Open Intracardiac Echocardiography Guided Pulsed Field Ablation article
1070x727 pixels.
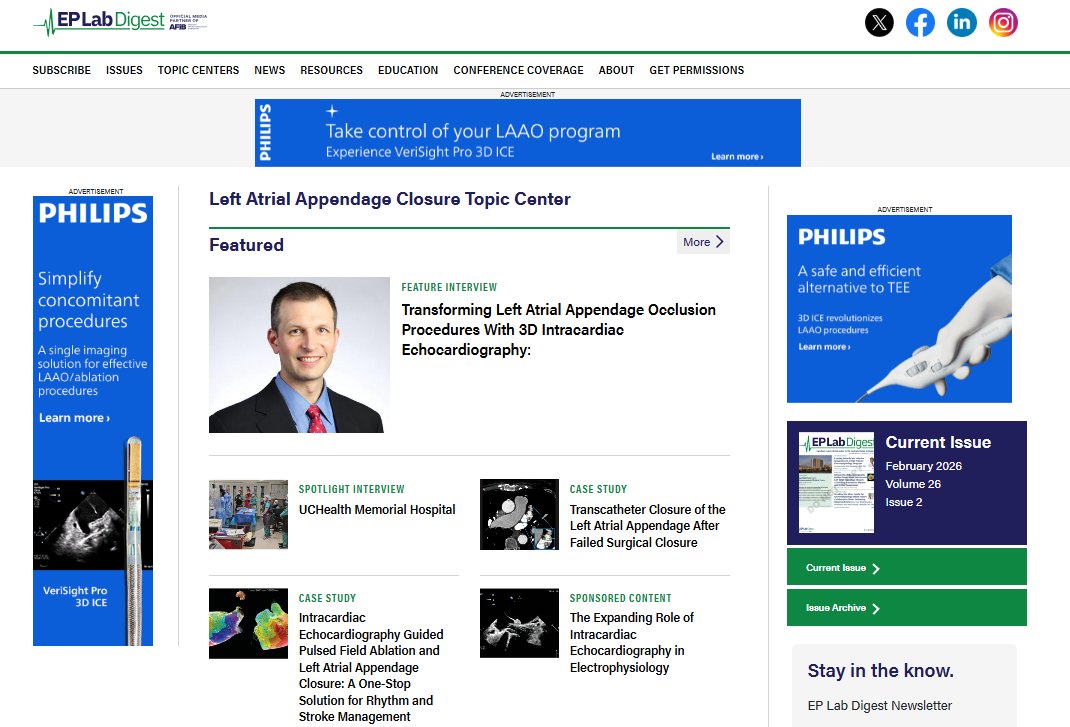click(371, 667)
